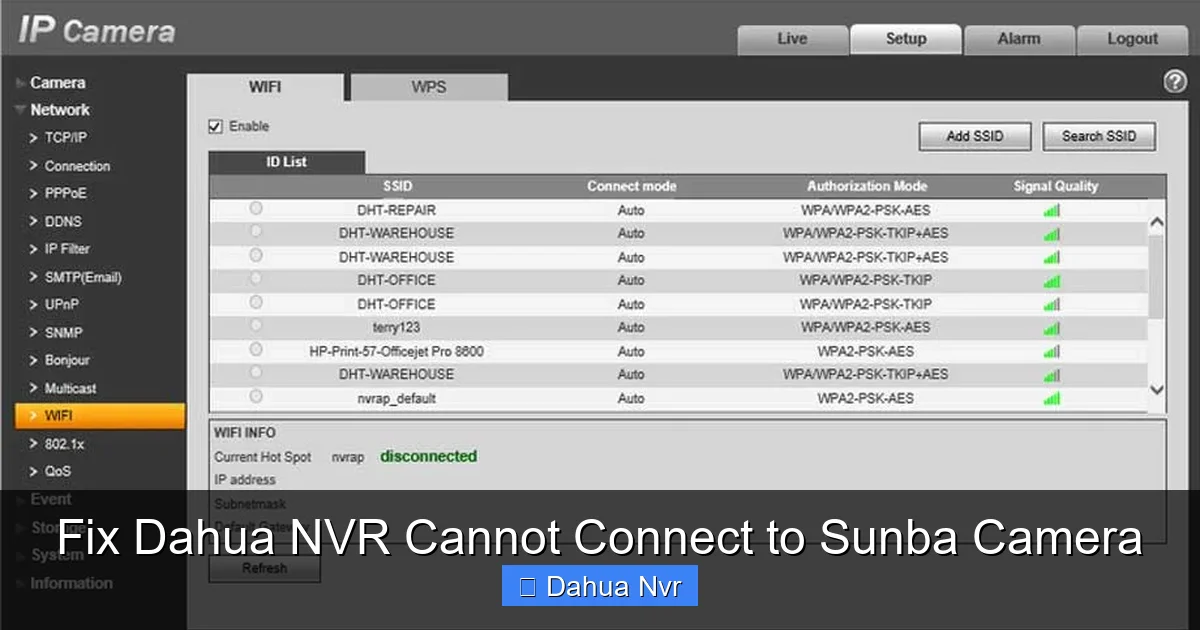The height and width of the screenshot is (630, 1200).
Task: Click the signal quality icon for nvrap_default
Action: [1051, 397]
